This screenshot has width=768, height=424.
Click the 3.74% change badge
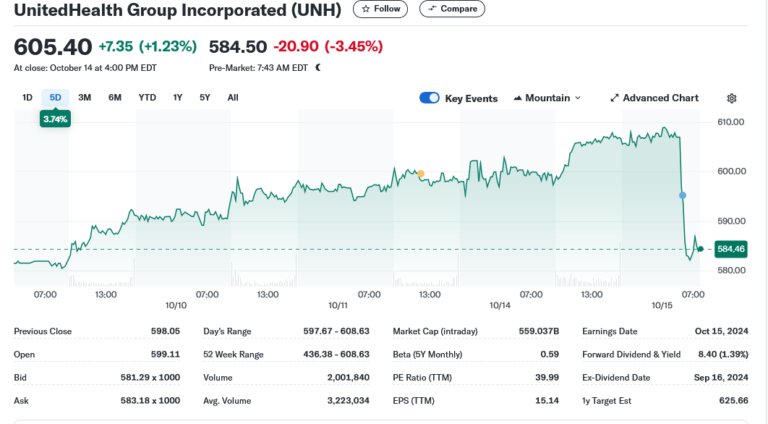tap(55, 119)
